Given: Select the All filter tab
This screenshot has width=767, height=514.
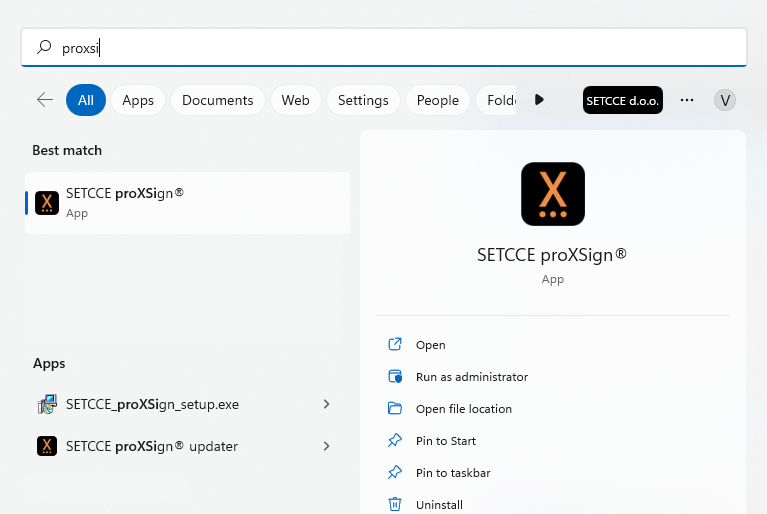Looking at the screenshot, I should [86, 100].
